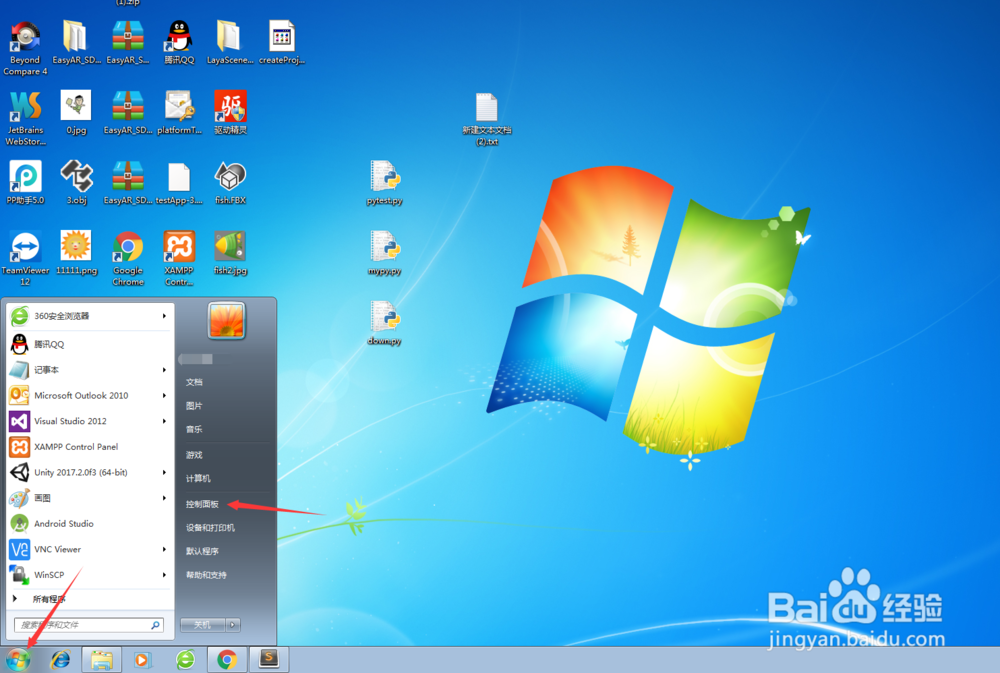Viewport: 1000px width, 673px height.
Task: Launch XAMPP Control Panel from Start menu
Action: 89,447
